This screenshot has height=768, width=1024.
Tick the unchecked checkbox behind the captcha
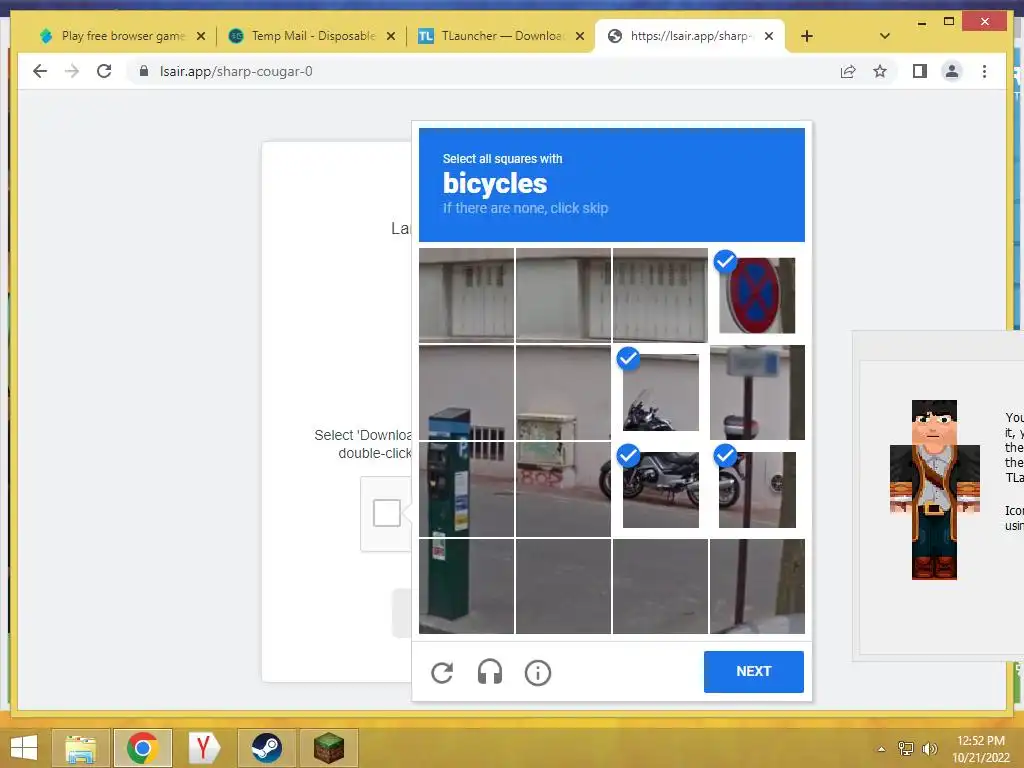coord(387,513)
